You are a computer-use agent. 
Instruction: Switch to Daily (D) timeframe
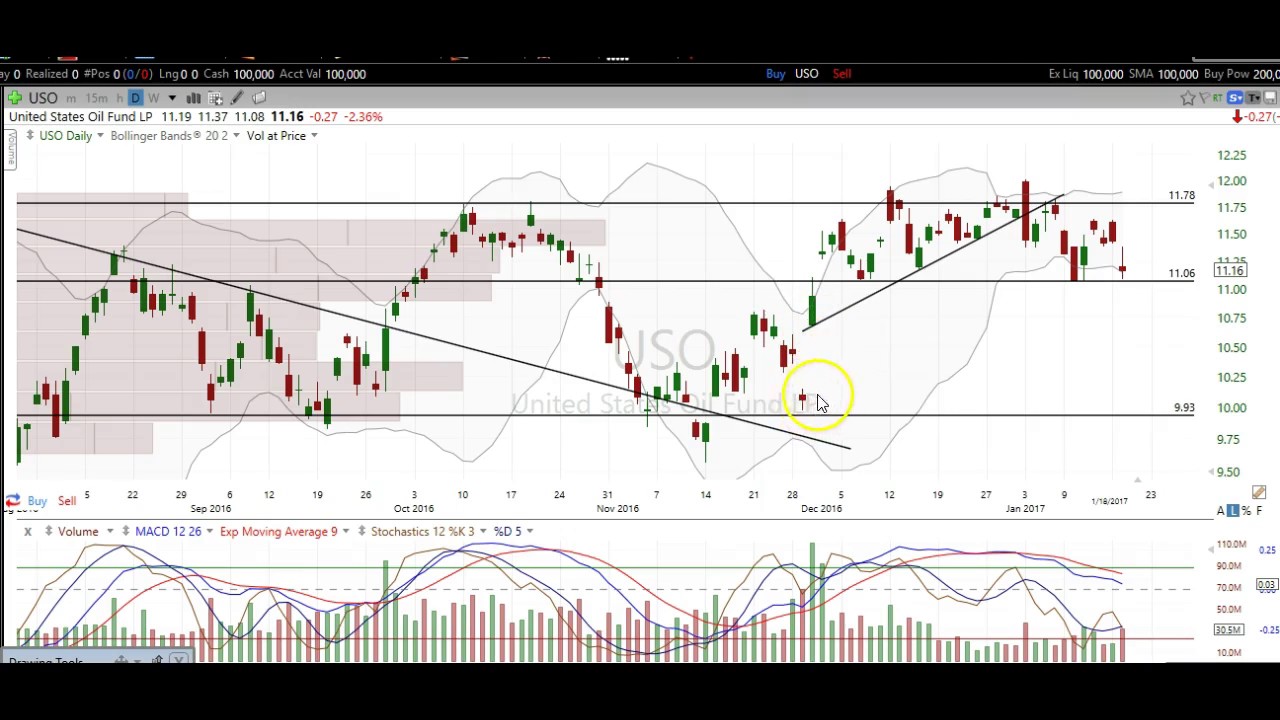click(136, 98)
